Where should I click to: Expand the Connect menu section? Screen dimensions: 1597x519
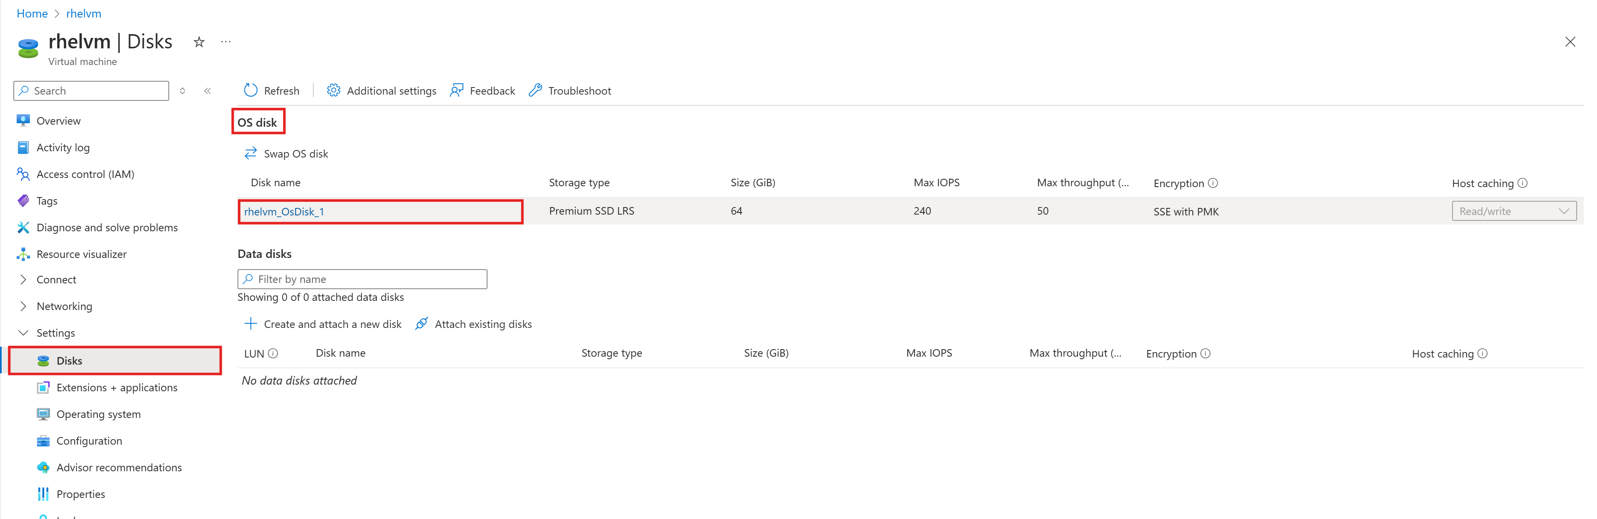point(23,280)
